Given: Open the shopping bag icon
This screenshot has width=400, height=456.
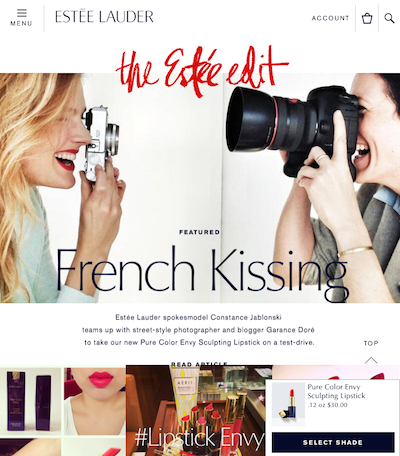Looking at the screenshot, I should (x=367, y=18).
